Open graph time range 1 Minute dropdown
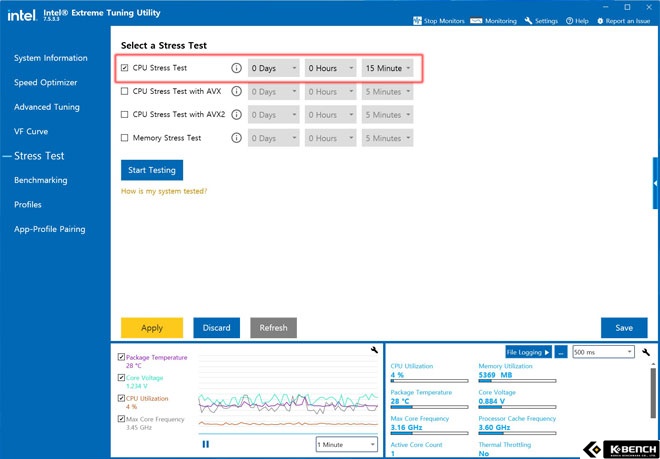 pyautogui.click(x=346, y=444)
